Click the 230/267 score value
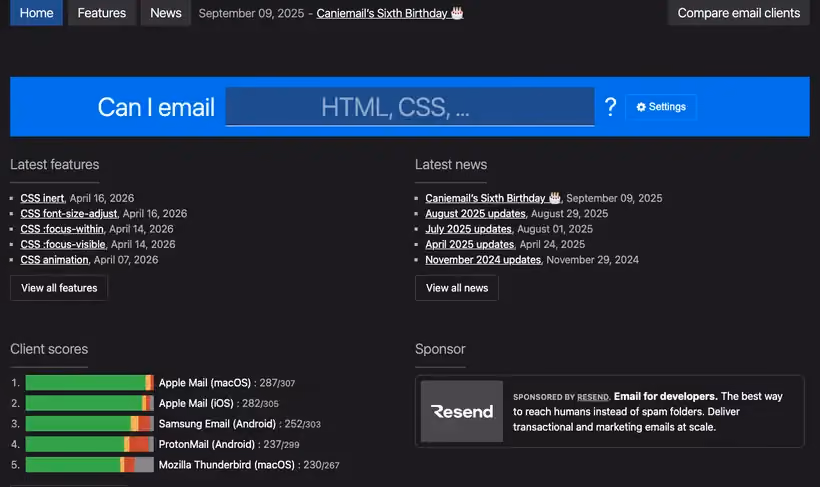Viewport: 820px width, 487px height. click(x=321, y=465)
